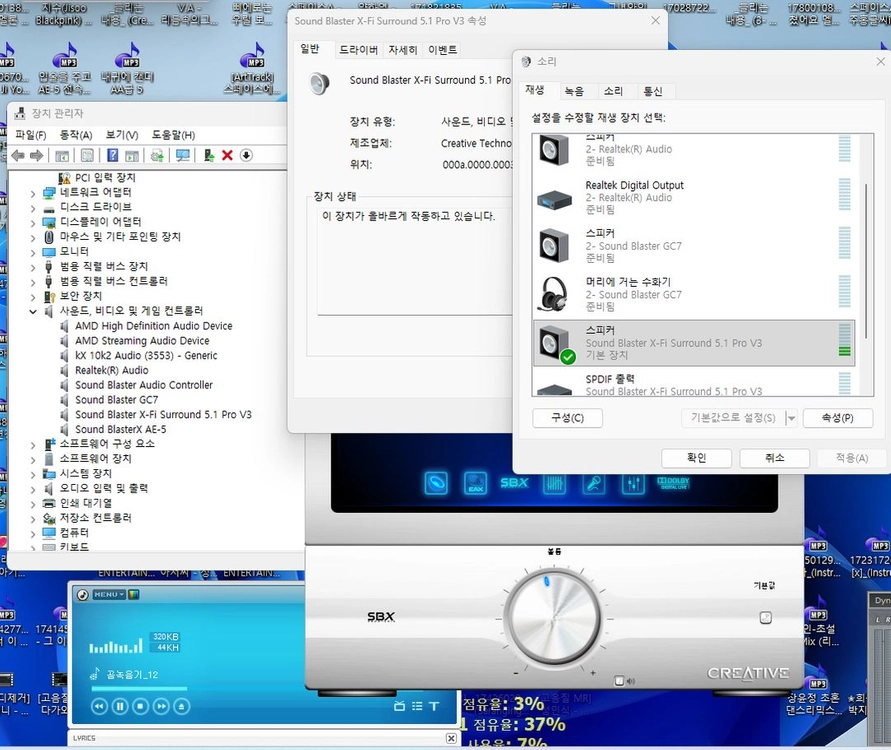Open the Dolby Digital Live icon
Viewport: 891px width, 750px height.
click(673, 483)
